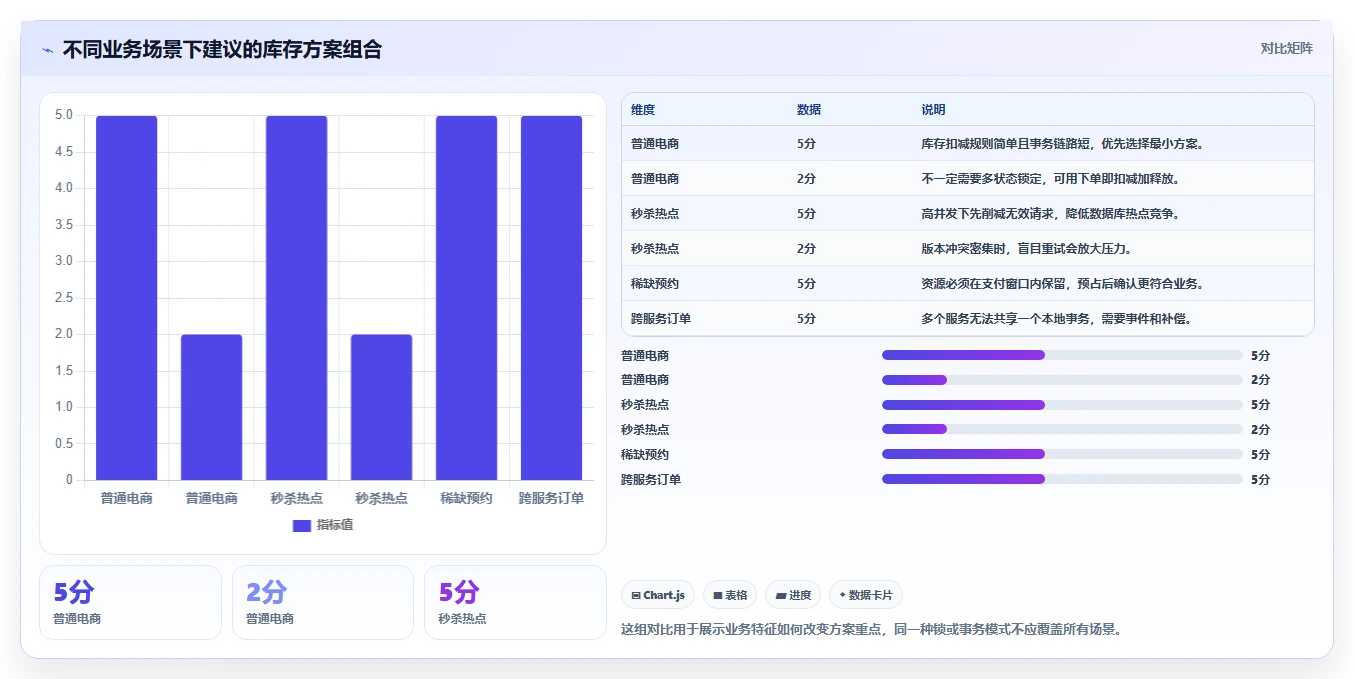Click the 数据 column header
This screenshot has height=679, width=1354.
tap(809, 110)
